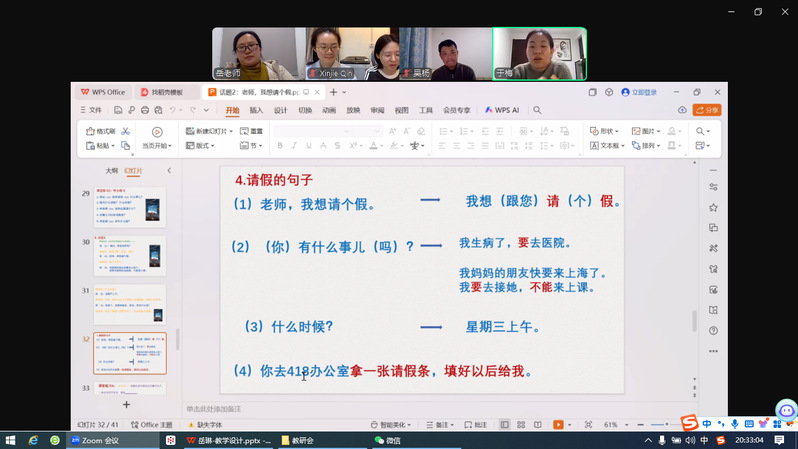This screenshot has height=449, width=798.
Task: Click the orange 分享 share button
Action: pyautogui.click(x=707, y=110)
